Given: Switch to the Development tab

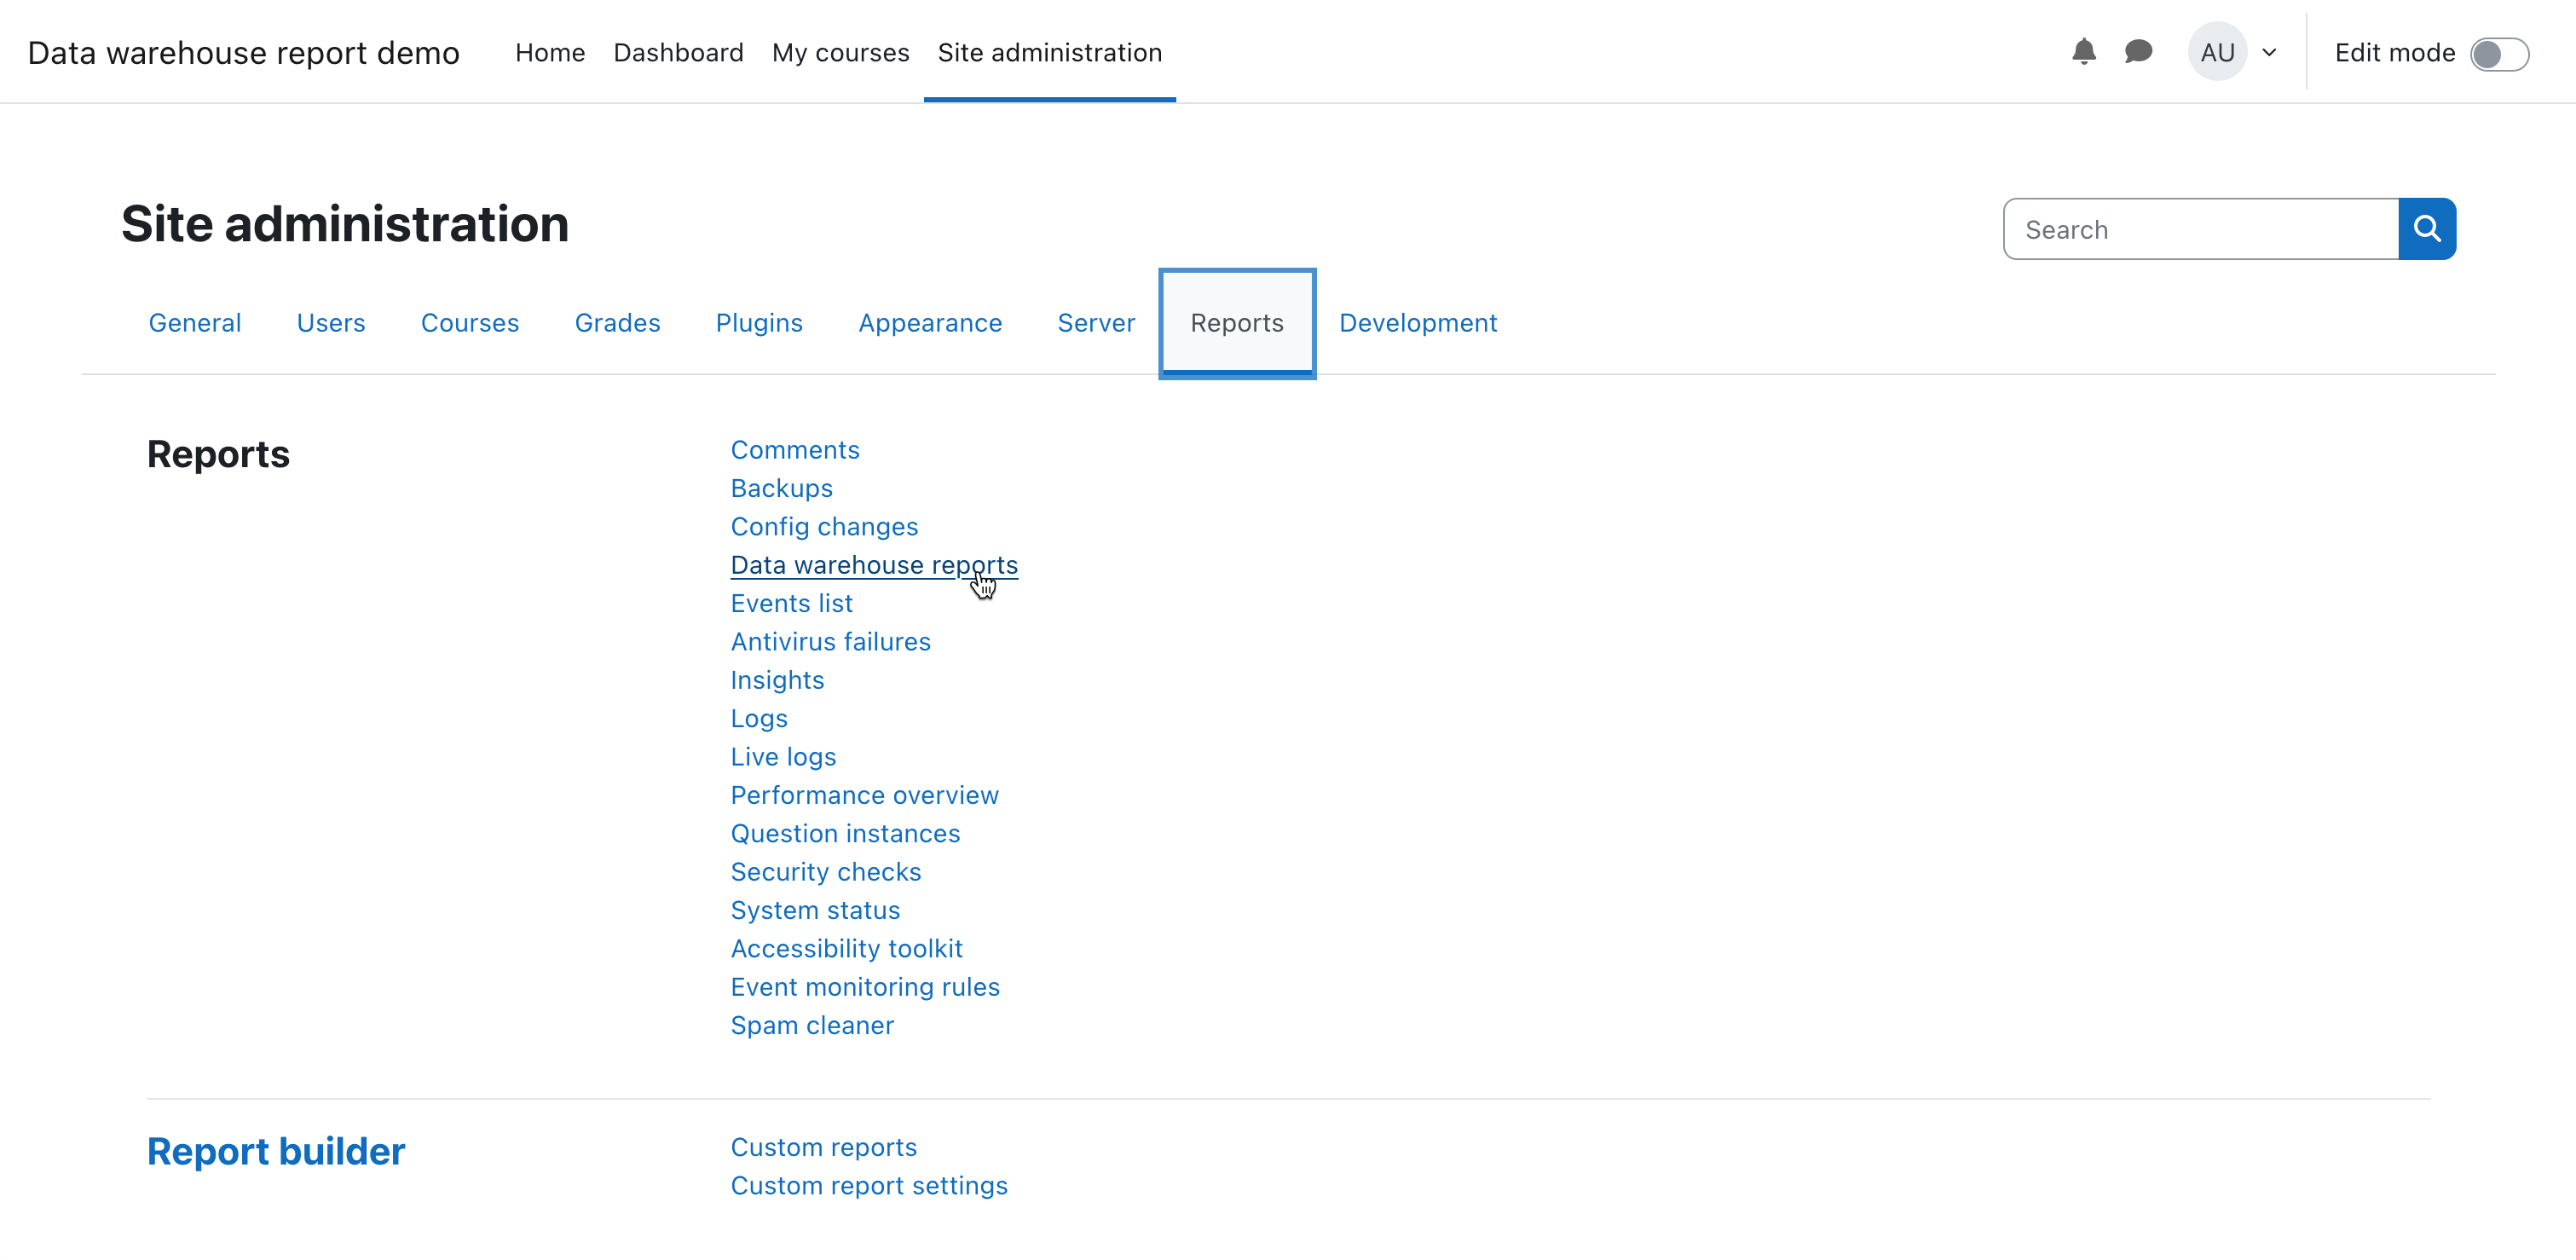Looking at the screenshot, I should coord(1417,323).
